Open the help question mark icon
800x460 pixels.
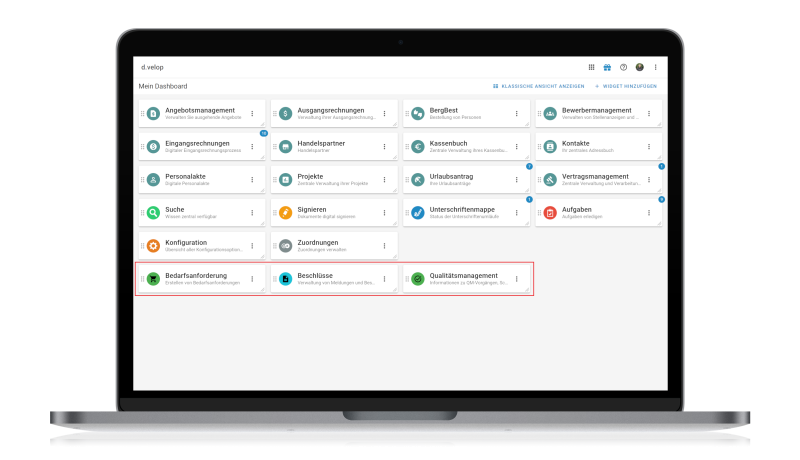(623, 67)
